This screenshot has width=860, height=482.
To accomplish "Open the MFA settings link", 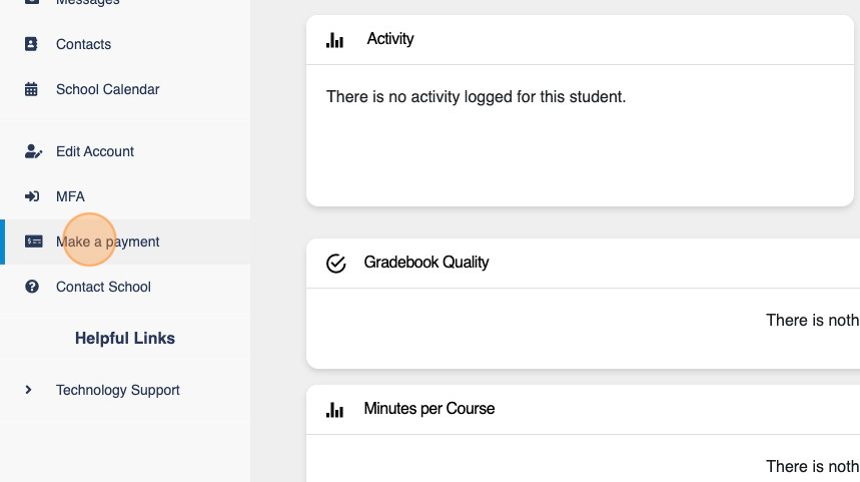I will [x=70, y=196].
